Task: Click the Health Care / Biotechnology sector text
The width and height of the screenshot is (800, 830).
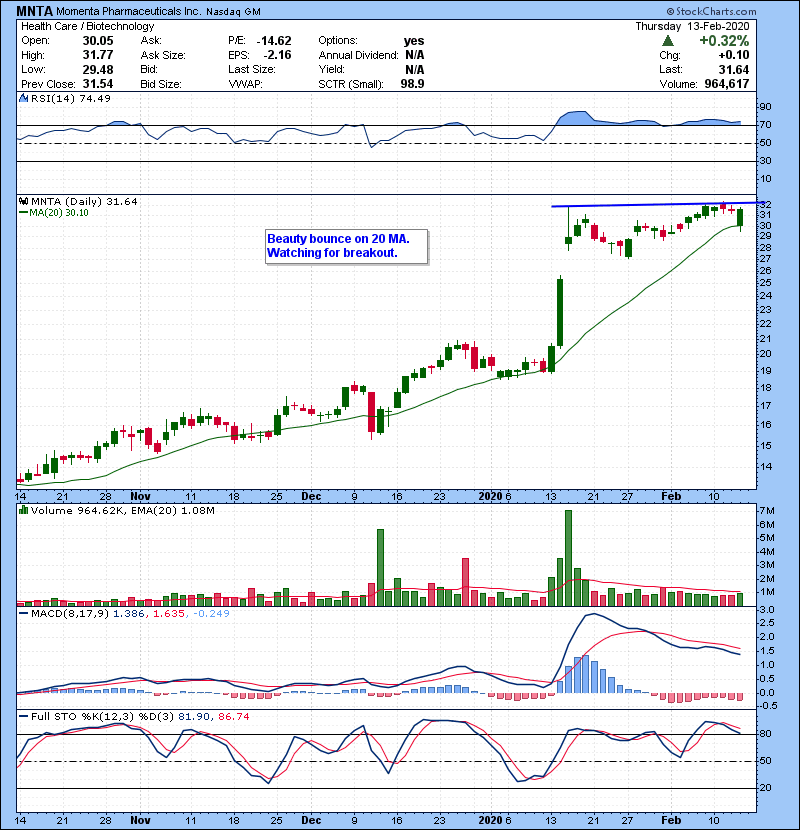Action: 87,26
